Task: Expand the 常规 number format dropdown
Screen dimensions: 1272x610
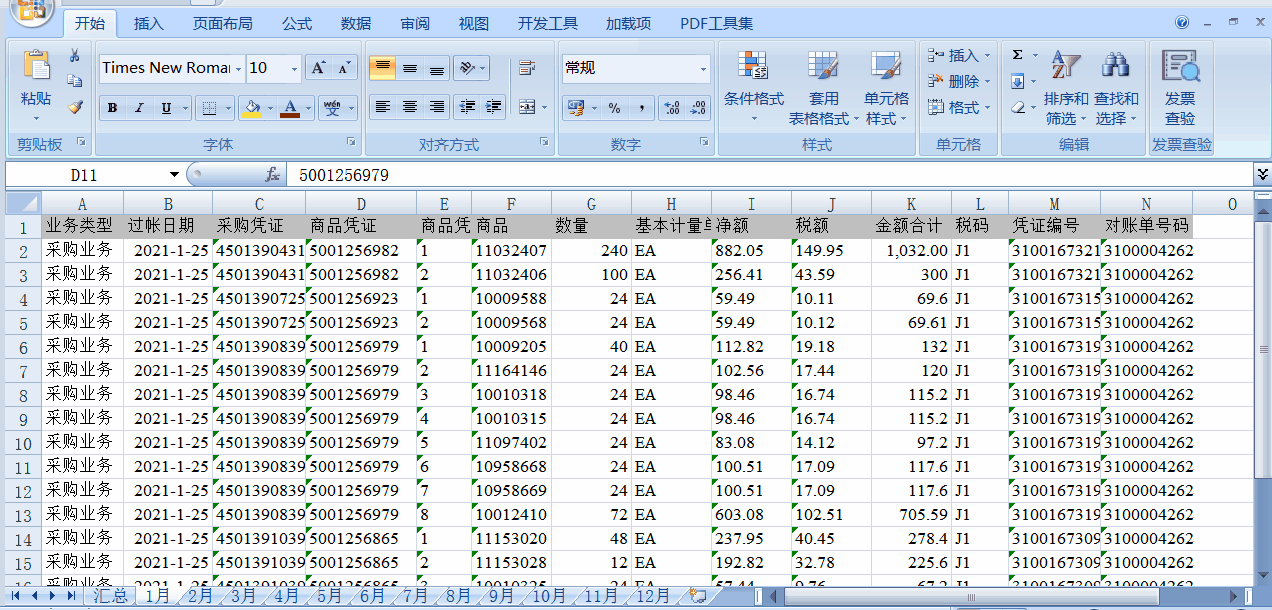Action: point(703,69)
